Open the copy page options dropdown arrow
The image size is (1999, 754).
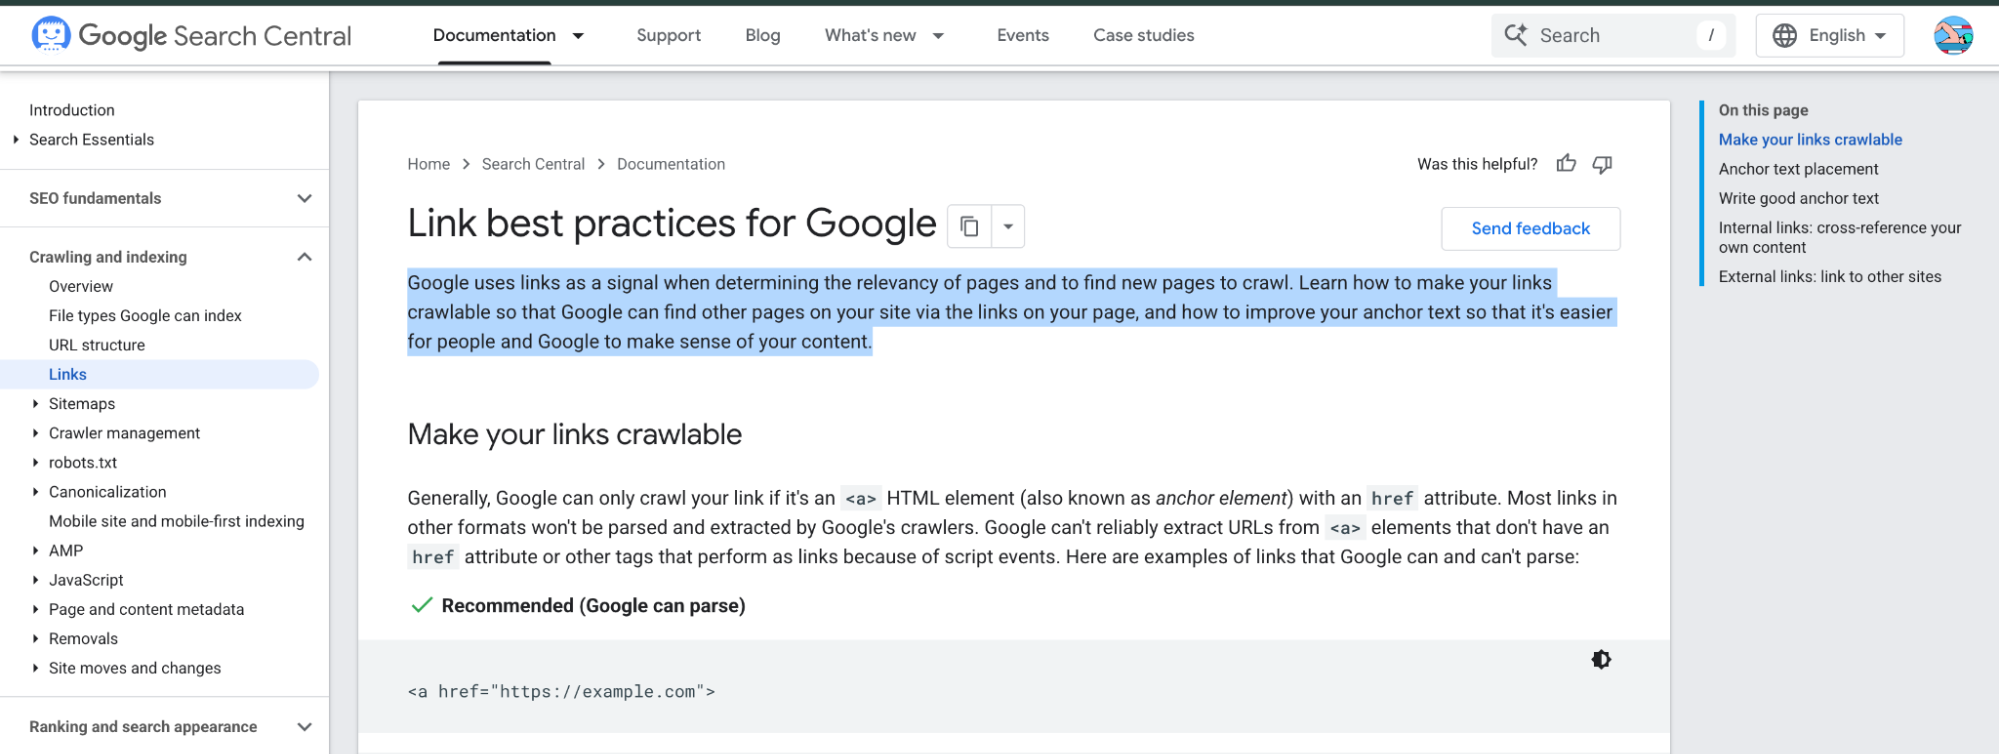[x=1008, y=226]
